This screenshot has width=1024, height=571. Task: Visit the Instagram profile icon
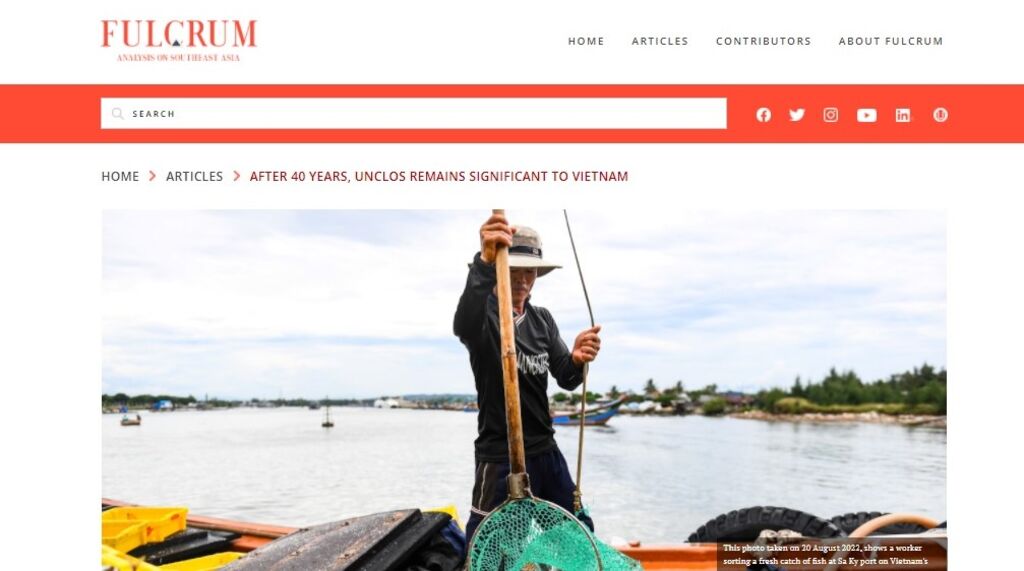[x=831, y=115]
